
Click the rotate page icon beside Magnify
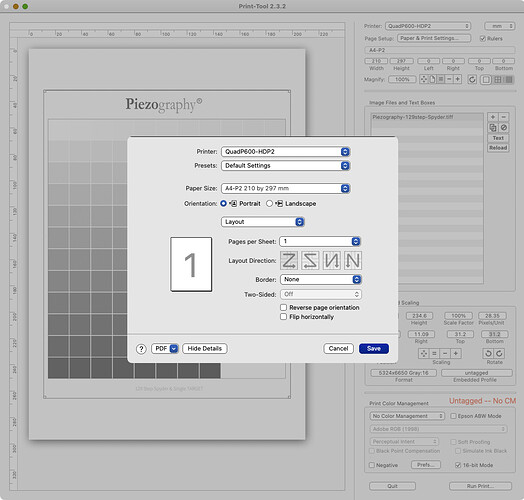point(472,80)
